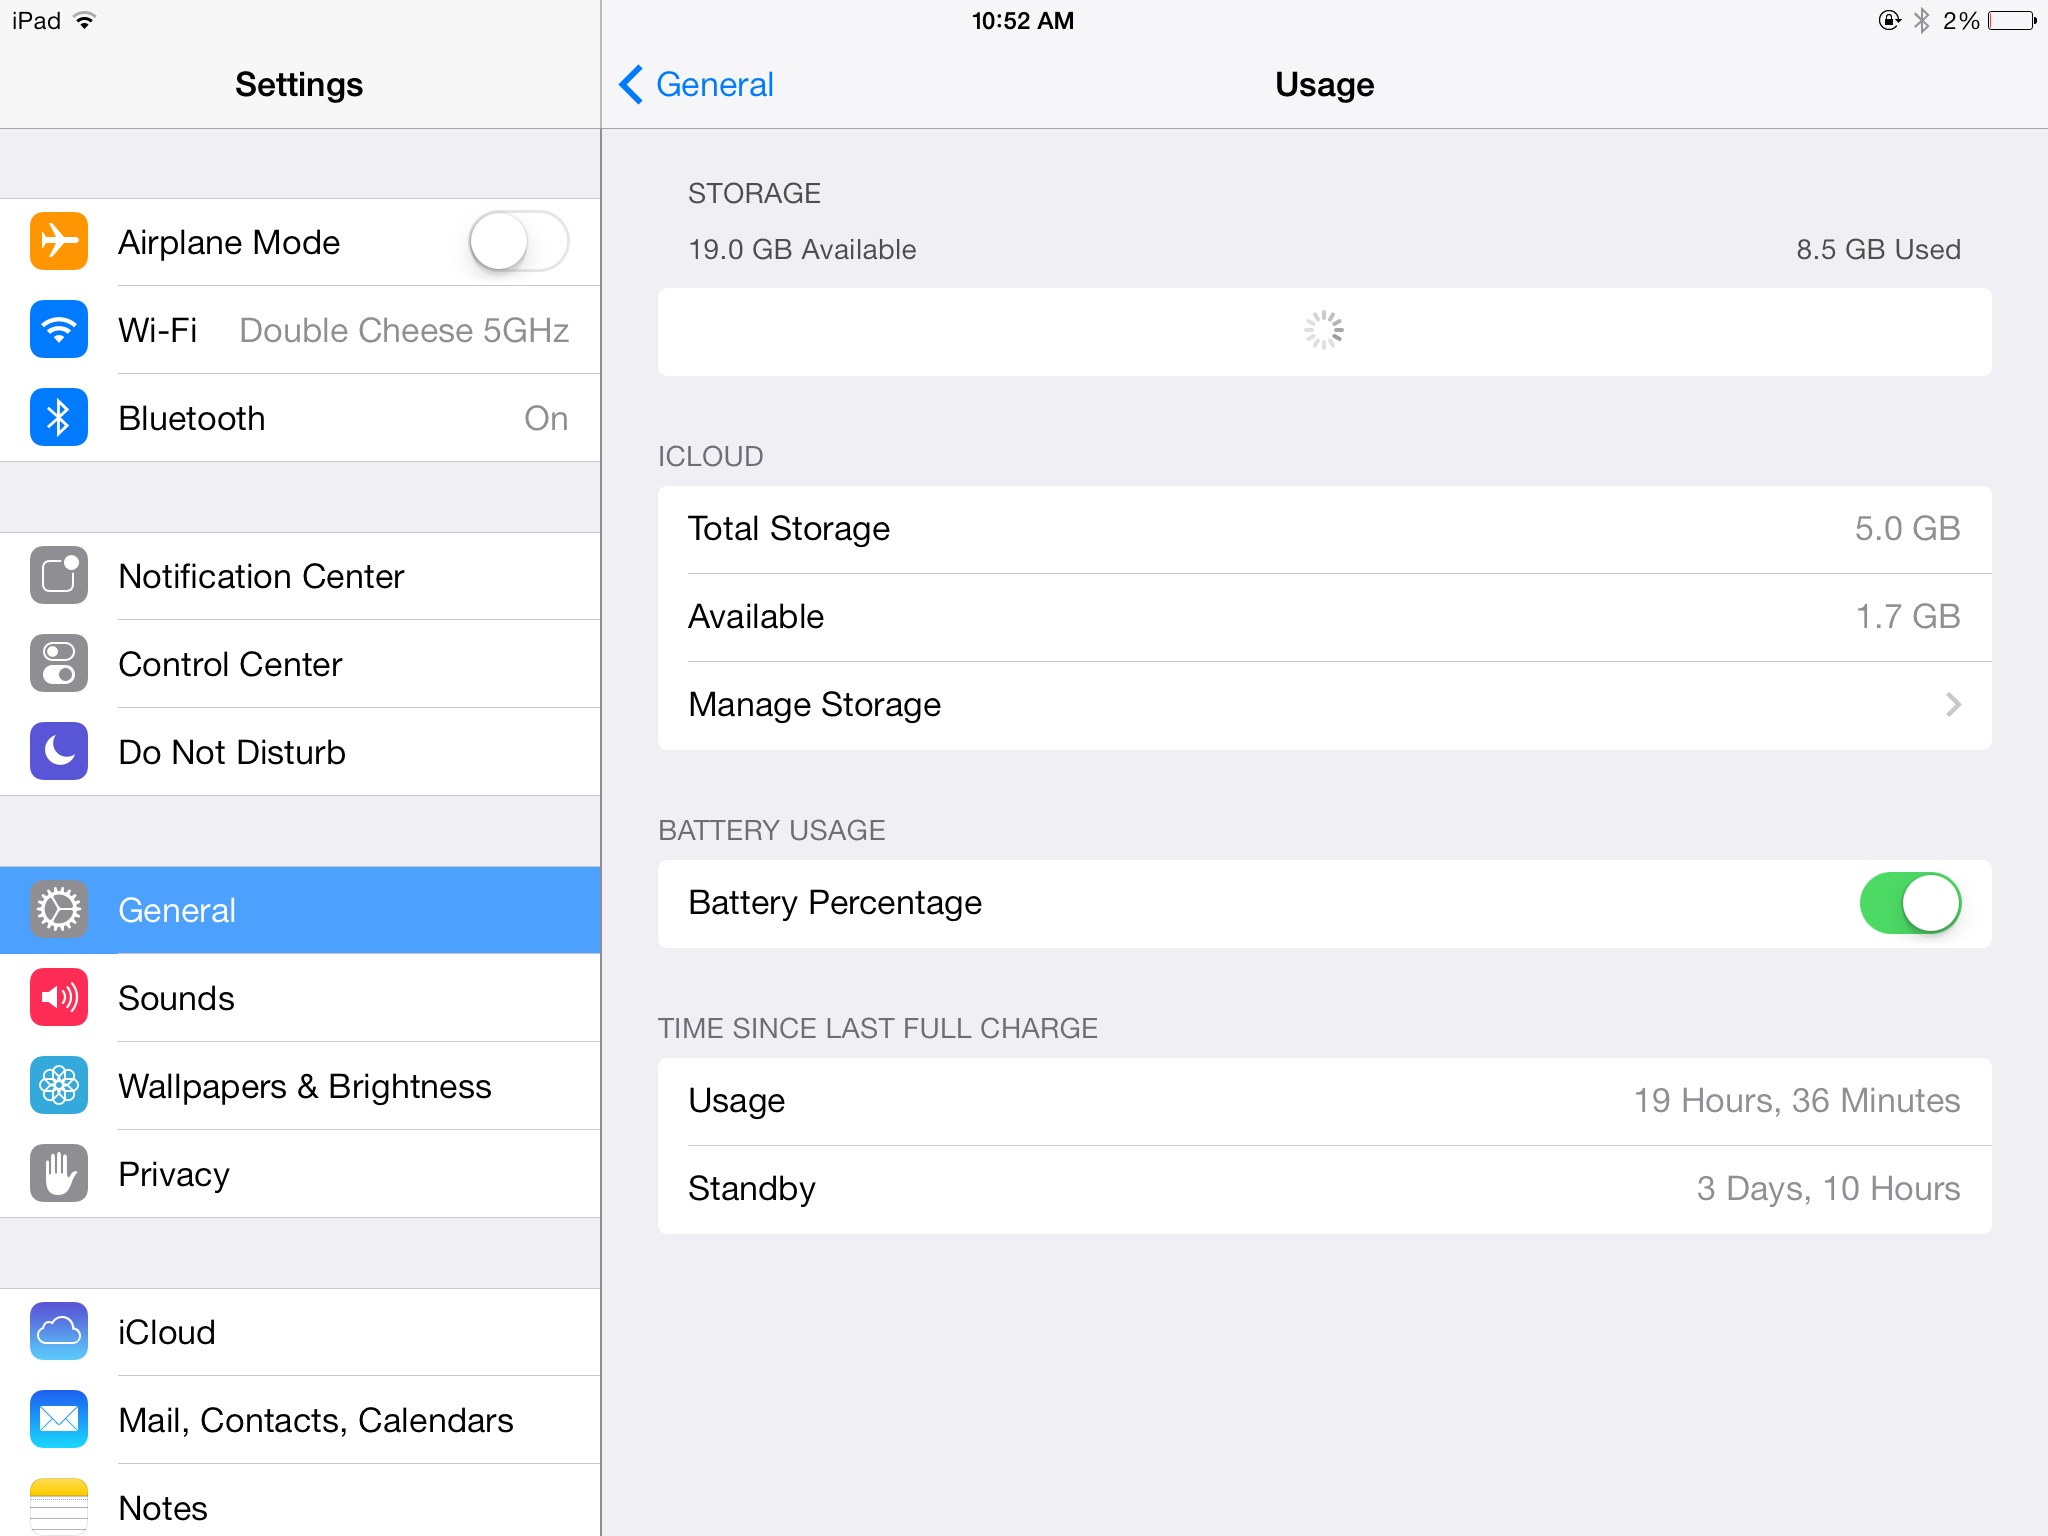Expand Manage Storage with its chevron
The height and width of the screenshot is (1536, 2048).
[1953, 705]
